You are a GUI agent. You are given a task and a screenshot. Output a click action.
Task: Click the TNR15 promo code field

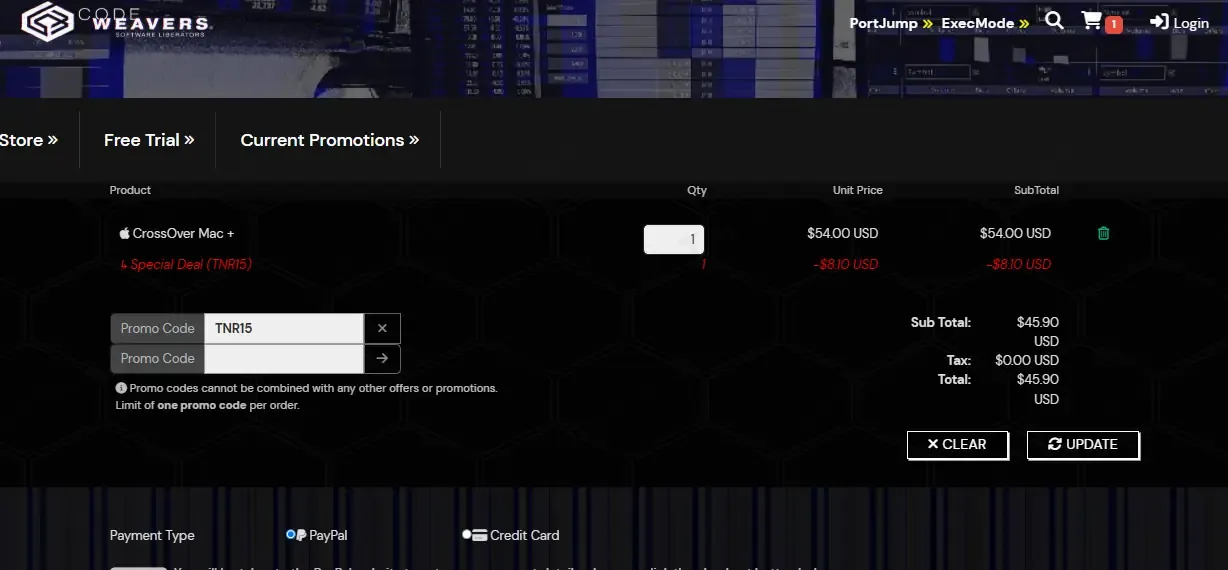(x=283, y=328)
